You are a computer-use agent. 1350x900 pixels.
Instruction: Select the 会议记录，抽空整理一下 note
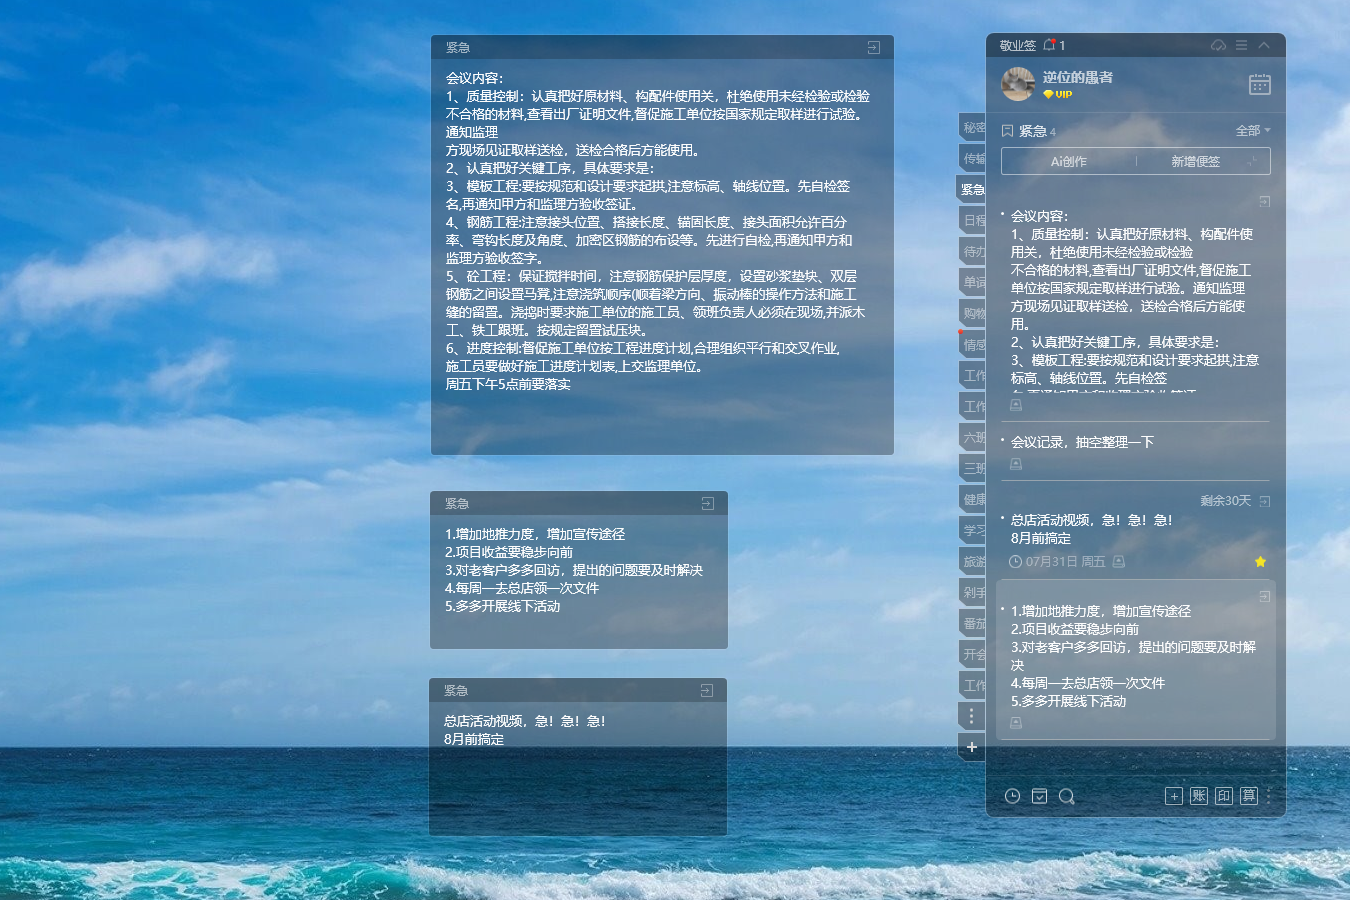click(x=1082, y=442)
